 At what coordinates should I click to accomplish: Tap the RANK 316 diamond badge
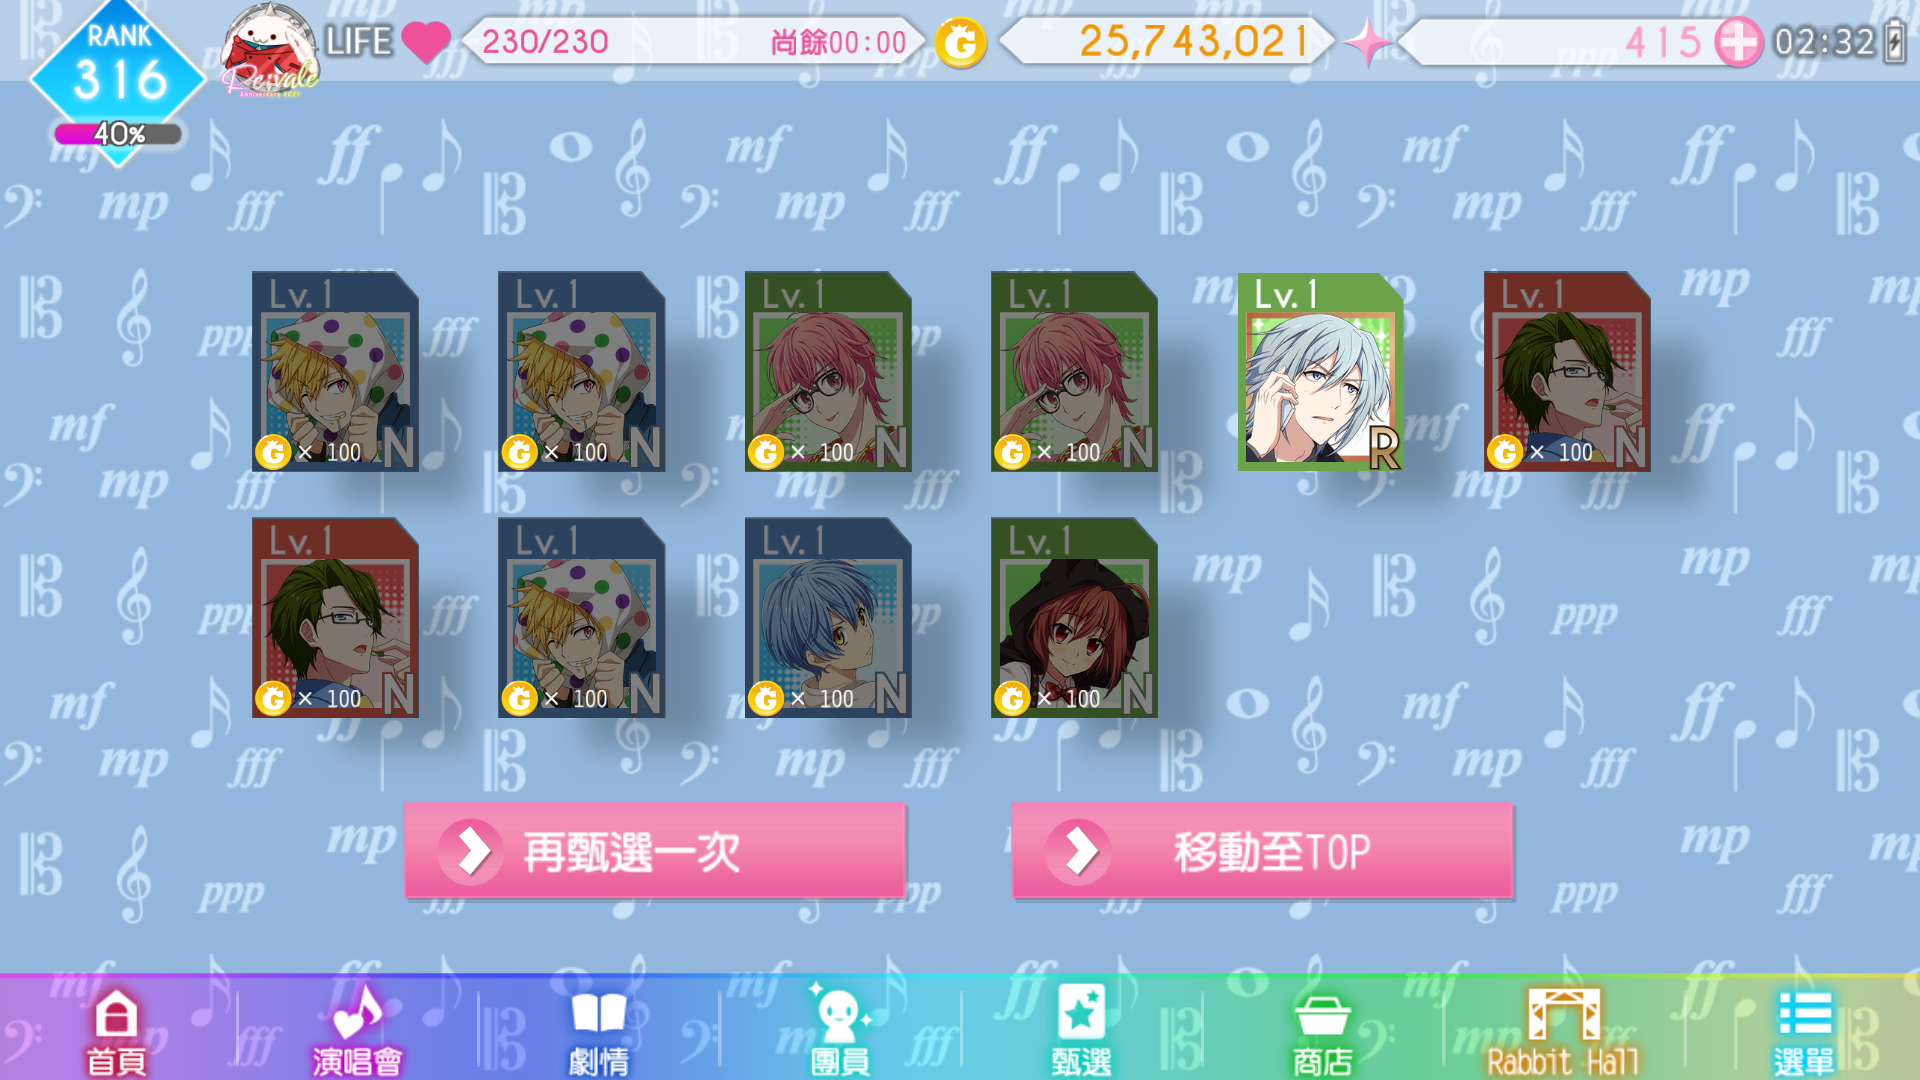[119, 70]
